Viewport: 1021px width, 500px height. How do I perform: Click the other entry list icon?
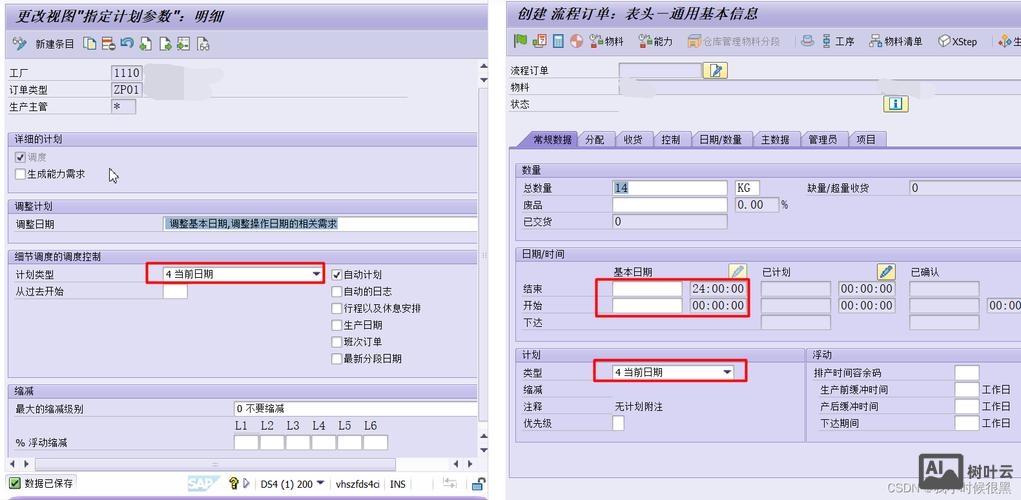pyautogui.click(x=184, y=44)
